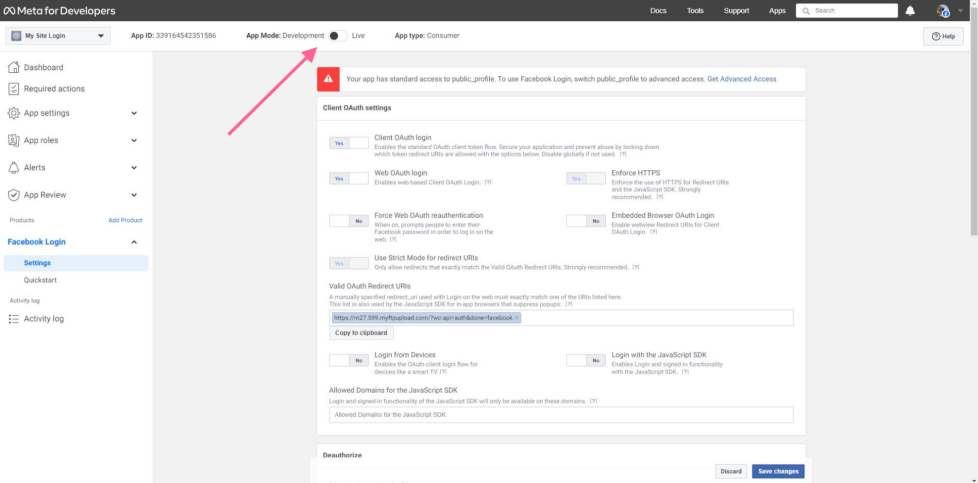The height and width of the screenshot is (483, 978).
Task: Click Save changes button
Action: pyautogui.click(x=778, y=471)
